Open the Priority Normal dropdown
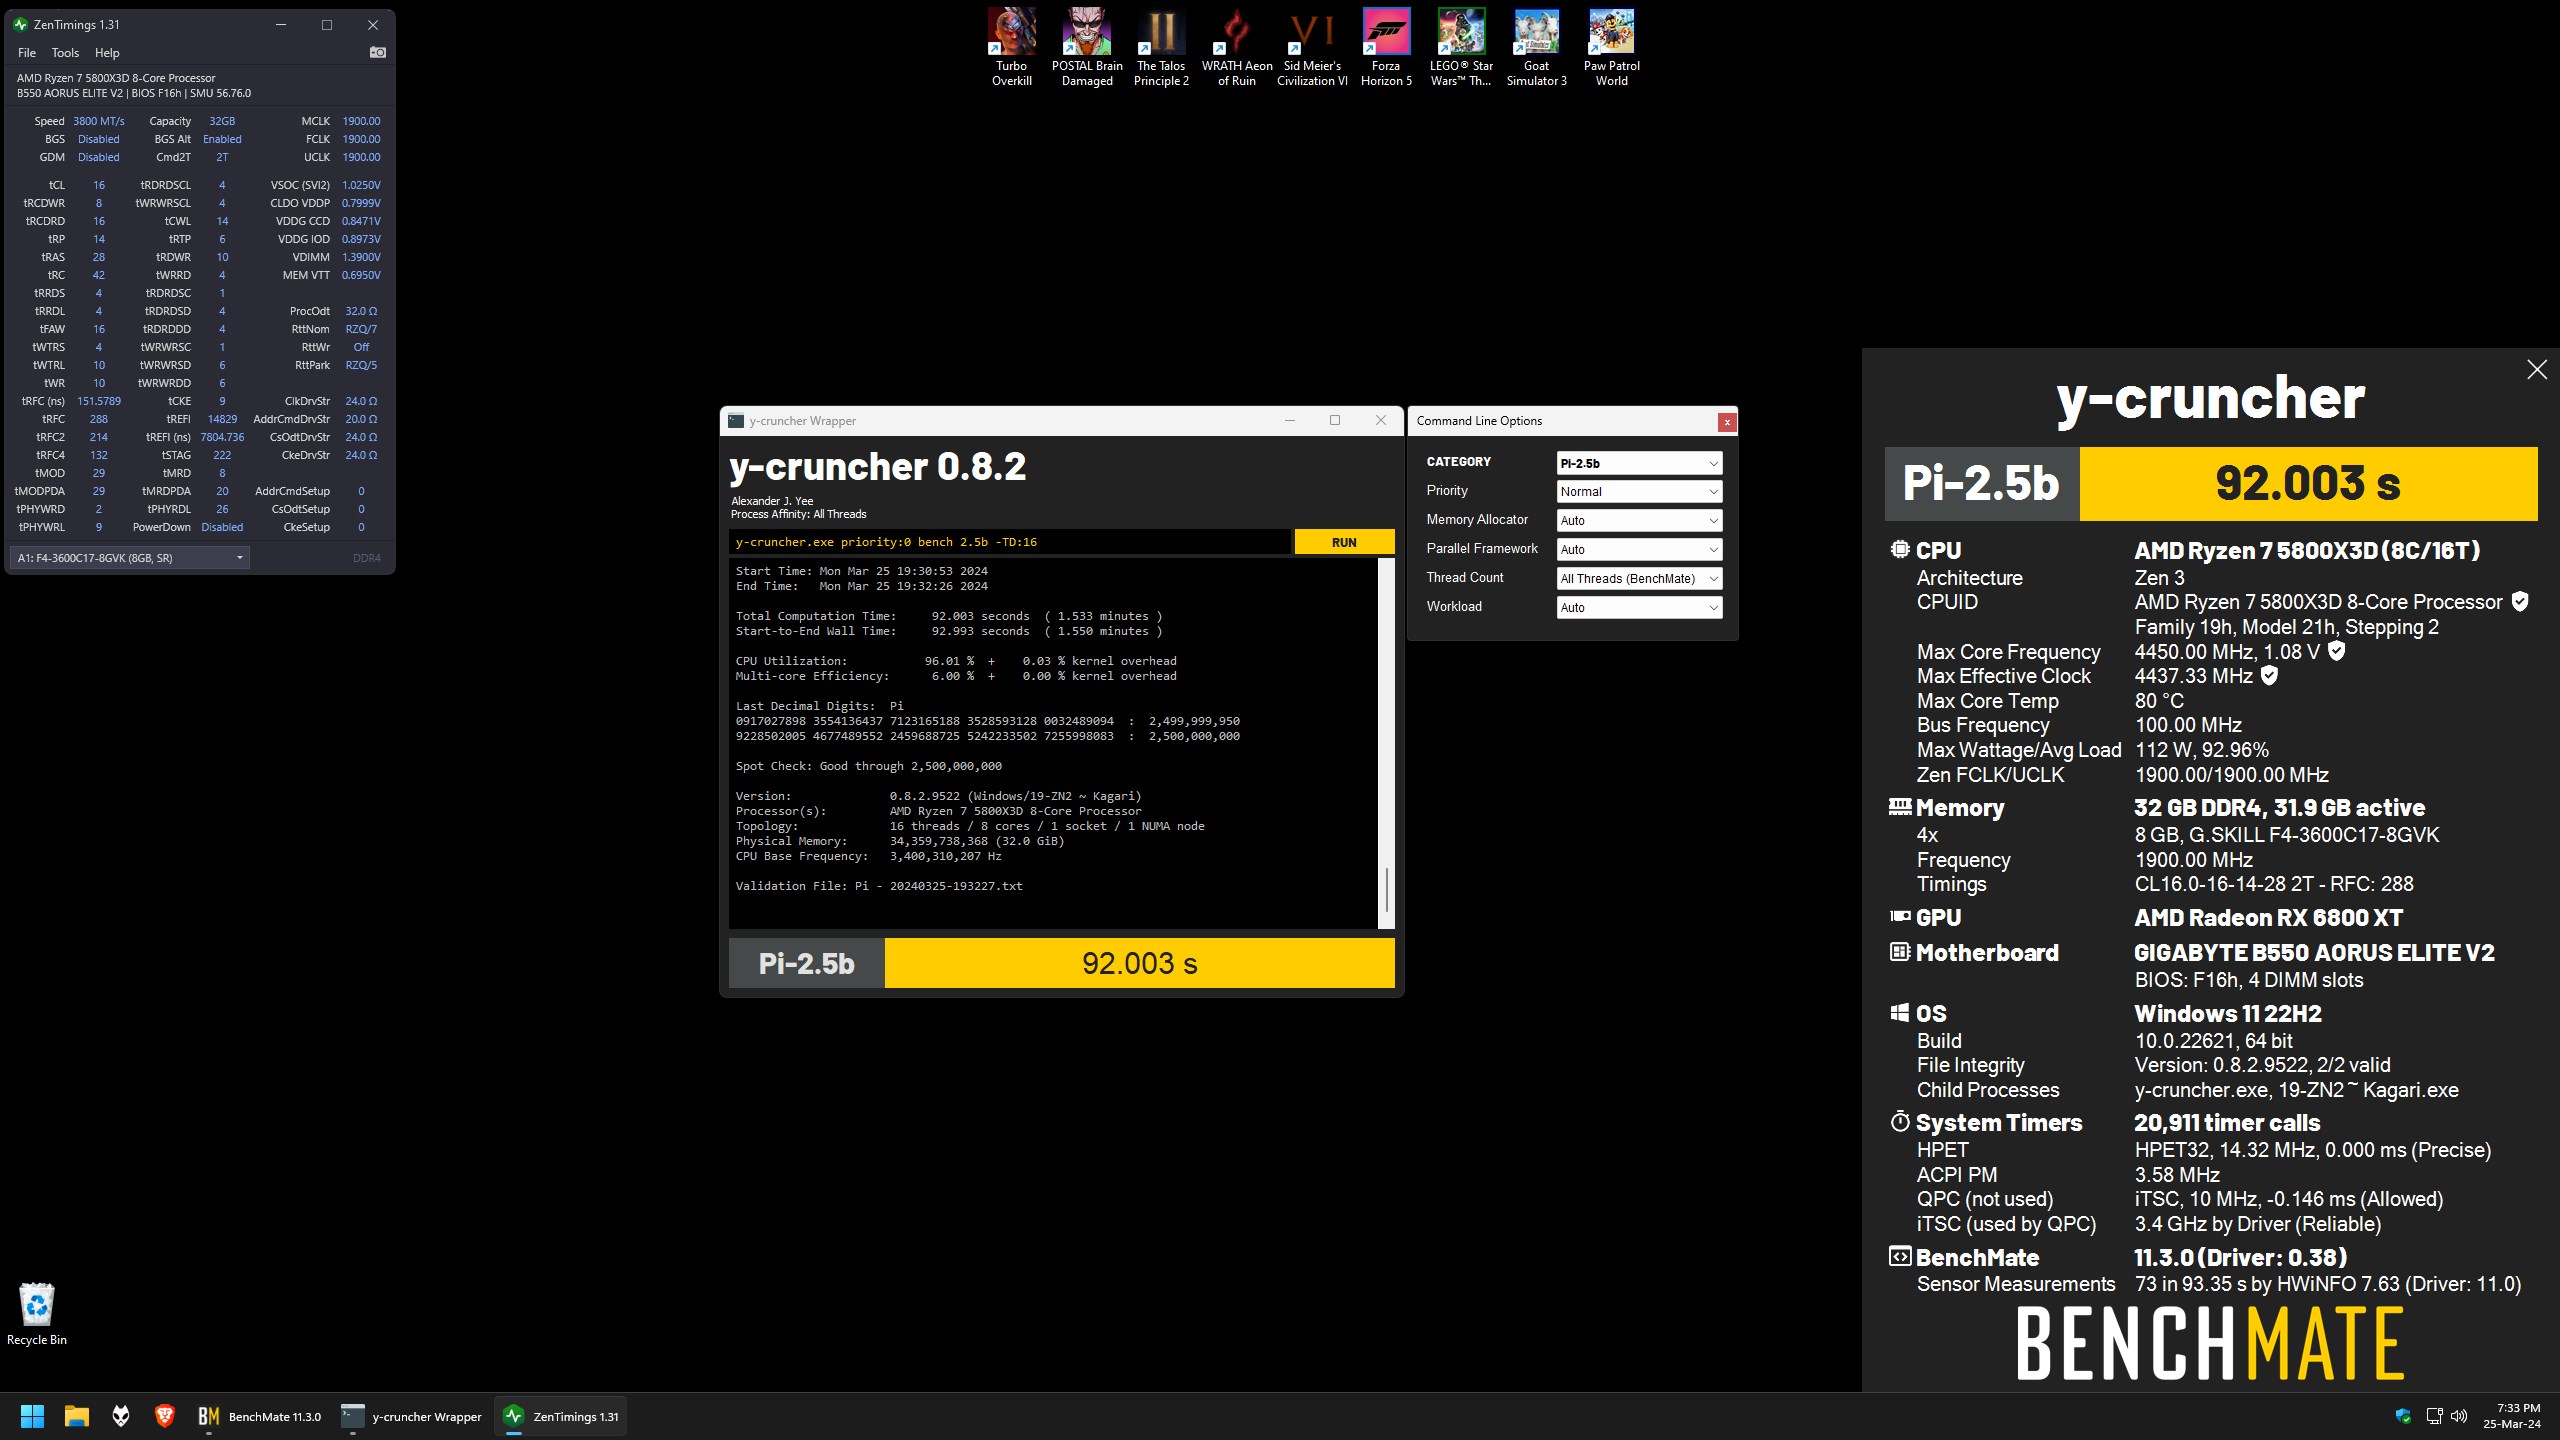 1639,491
